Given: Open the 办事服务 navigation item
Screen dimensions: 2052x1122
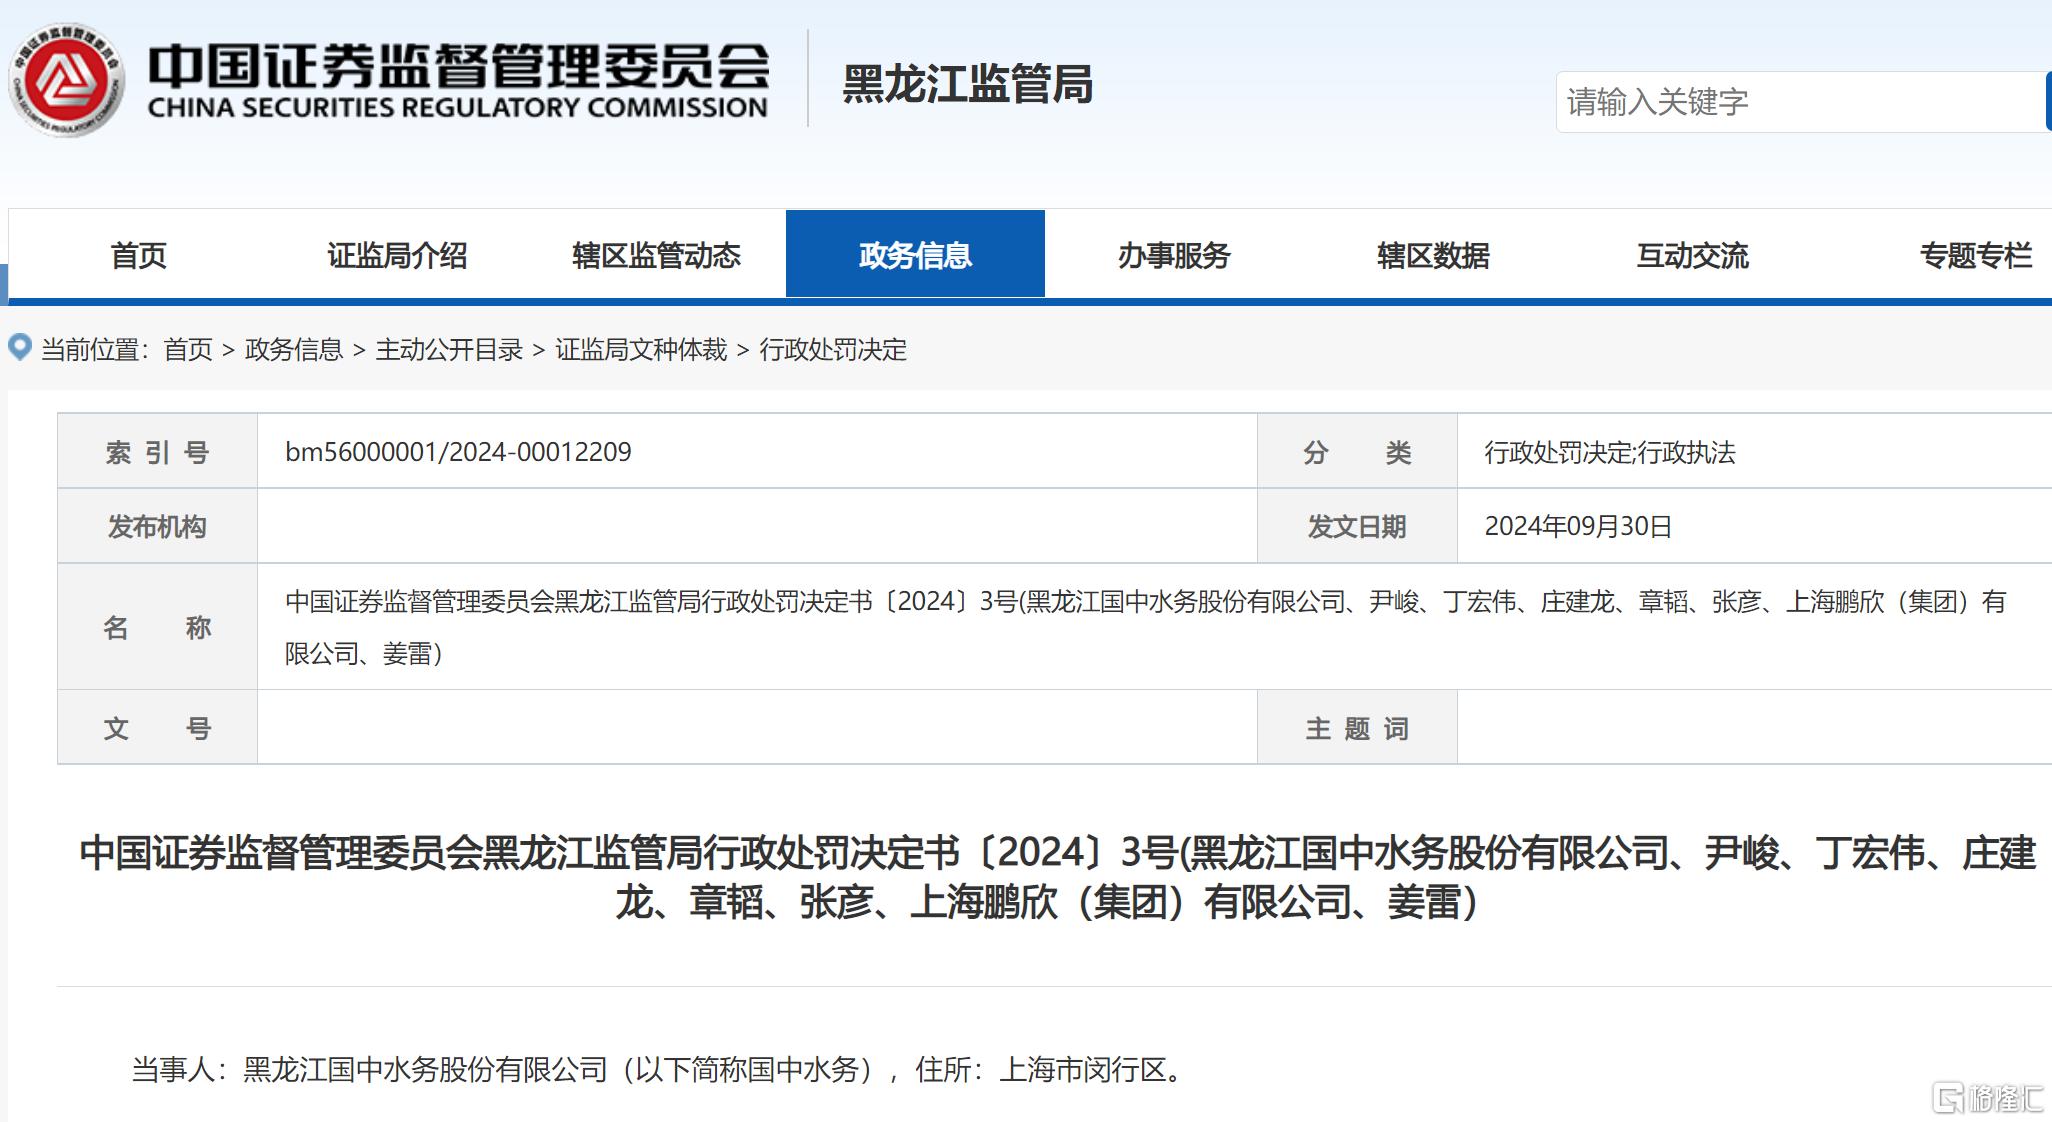Looking at the screenshot, I should (1174, 256).
